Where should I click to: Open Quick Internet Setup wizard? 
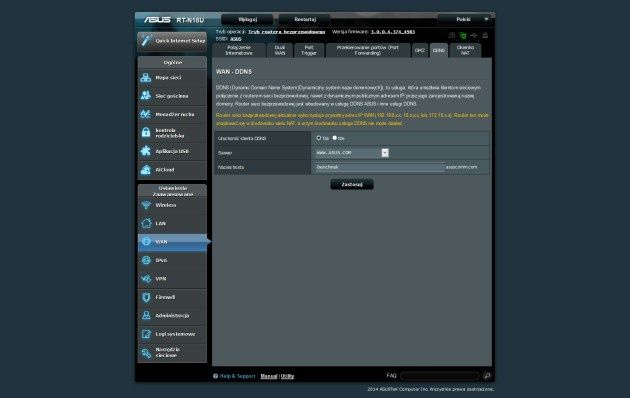point(172,41)
